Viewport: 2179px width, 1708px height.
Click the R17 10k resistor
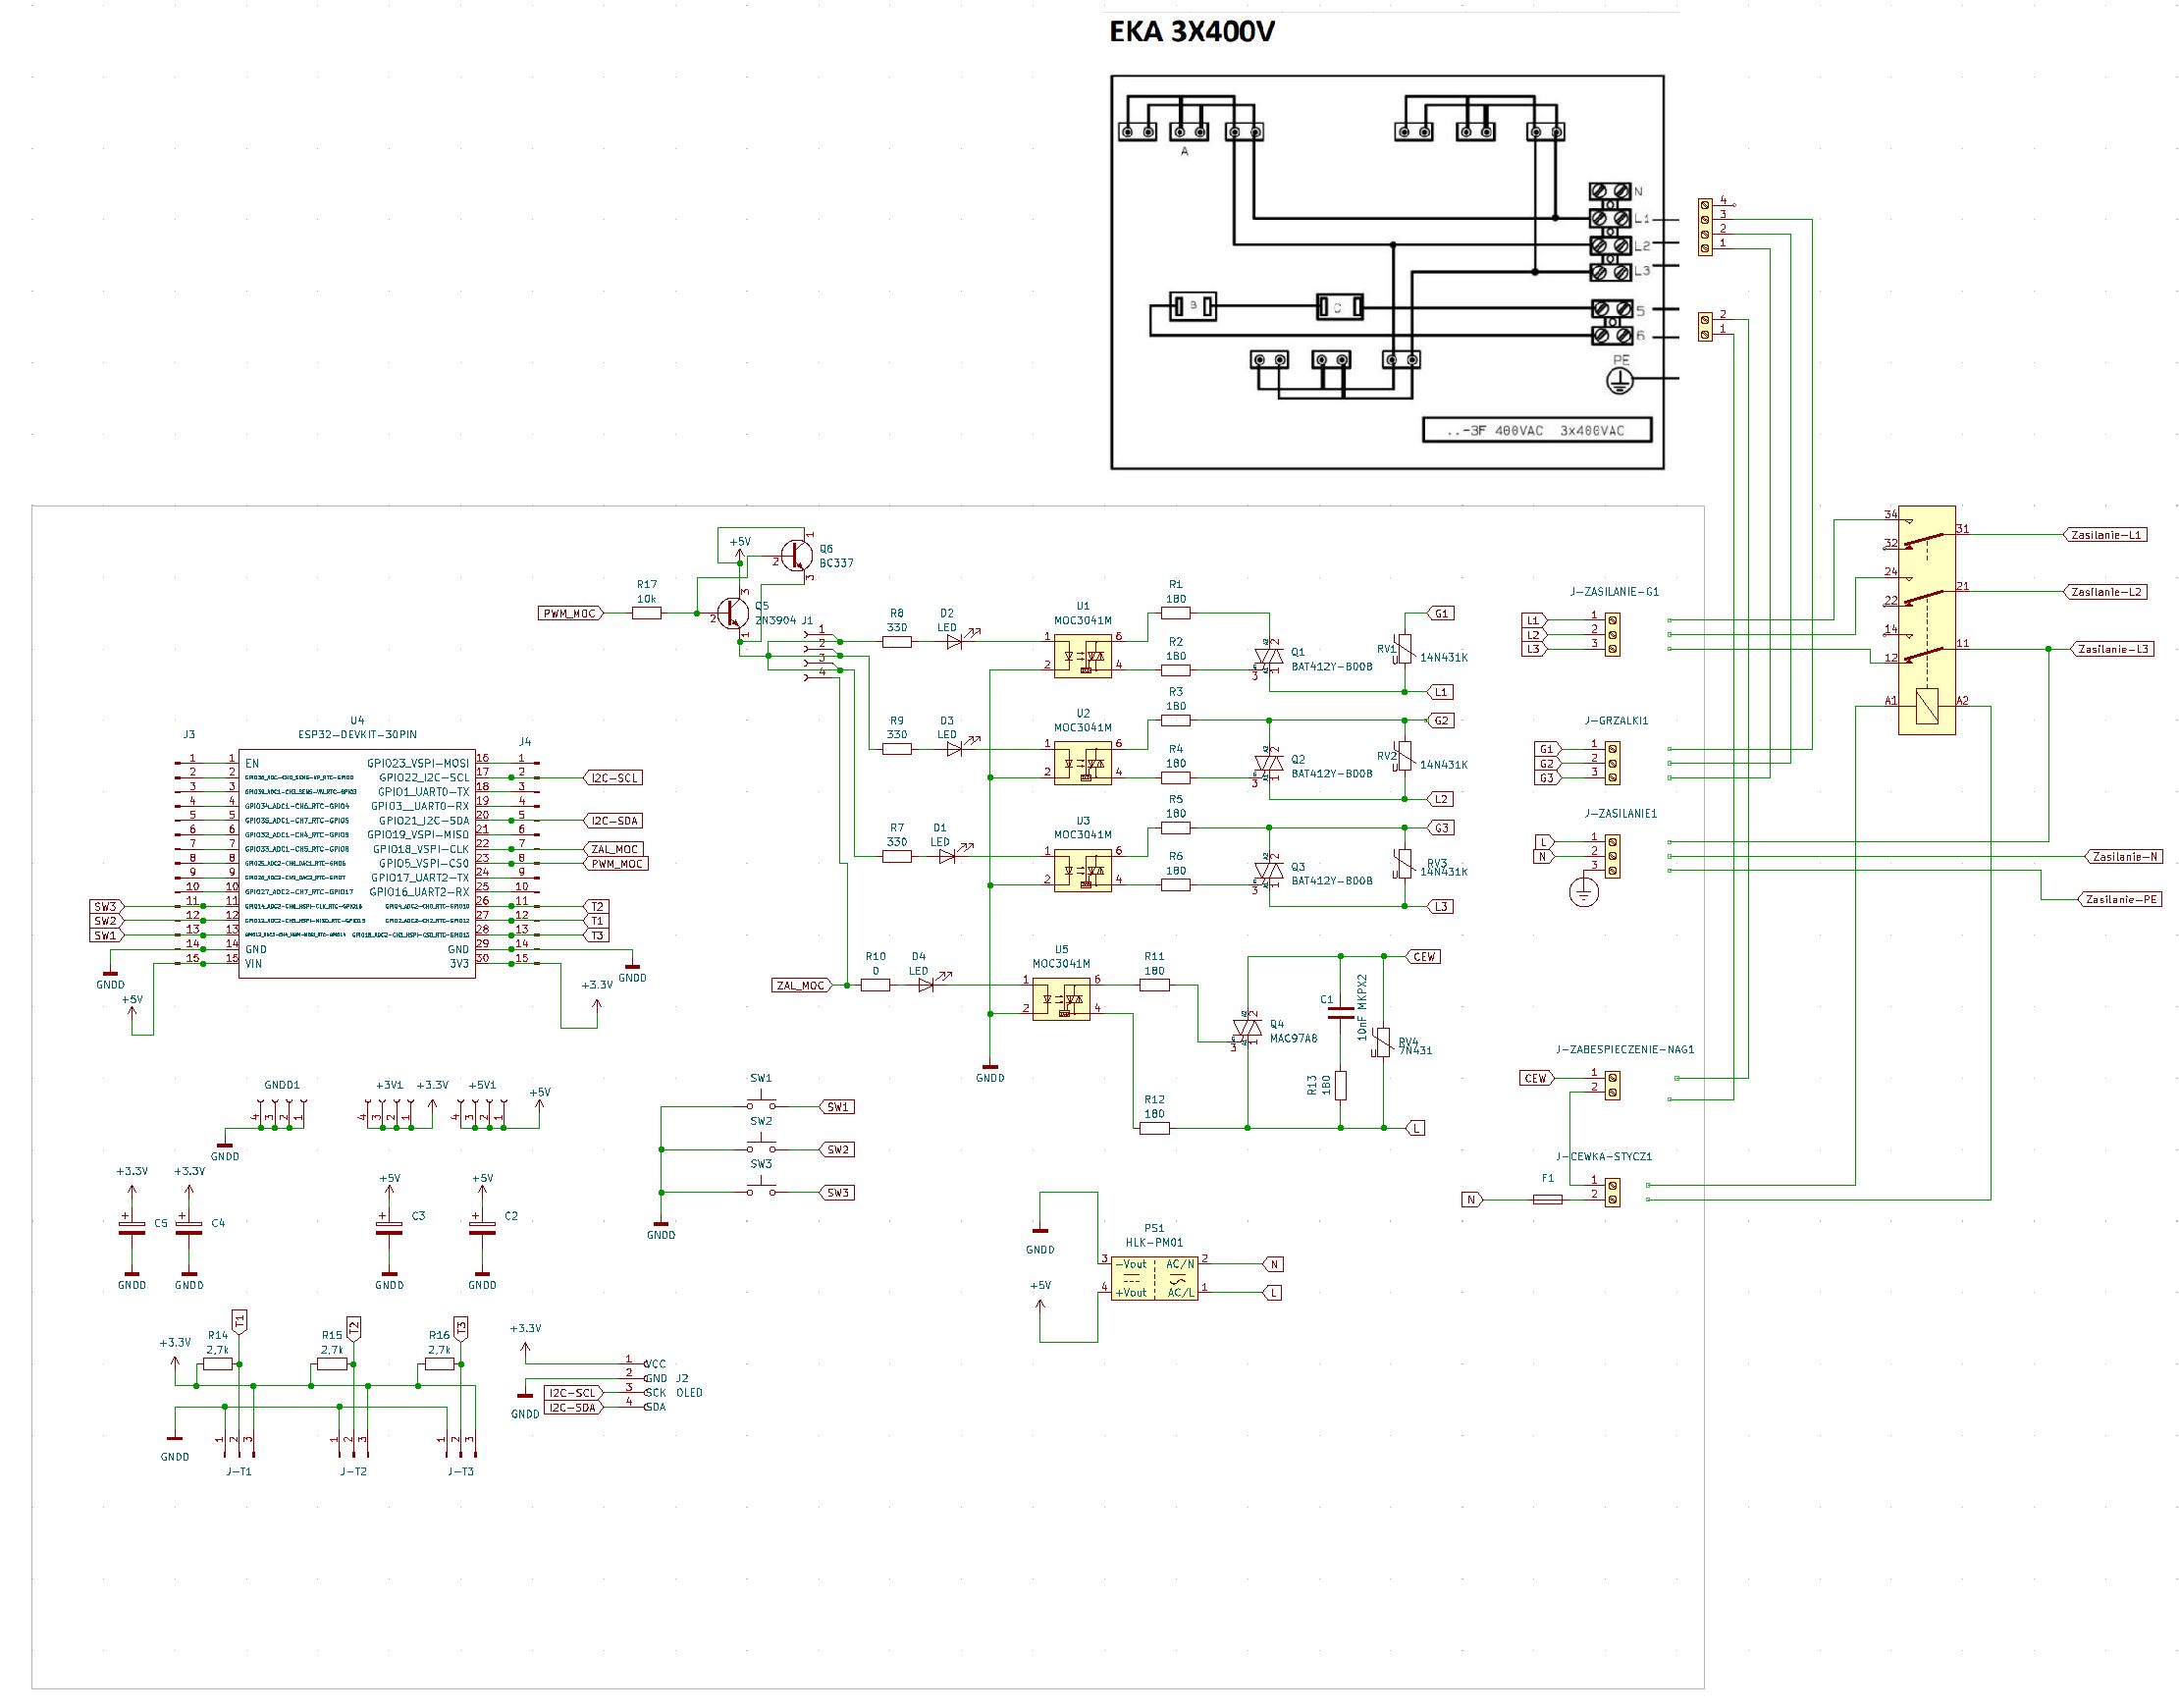coord(647,613)
